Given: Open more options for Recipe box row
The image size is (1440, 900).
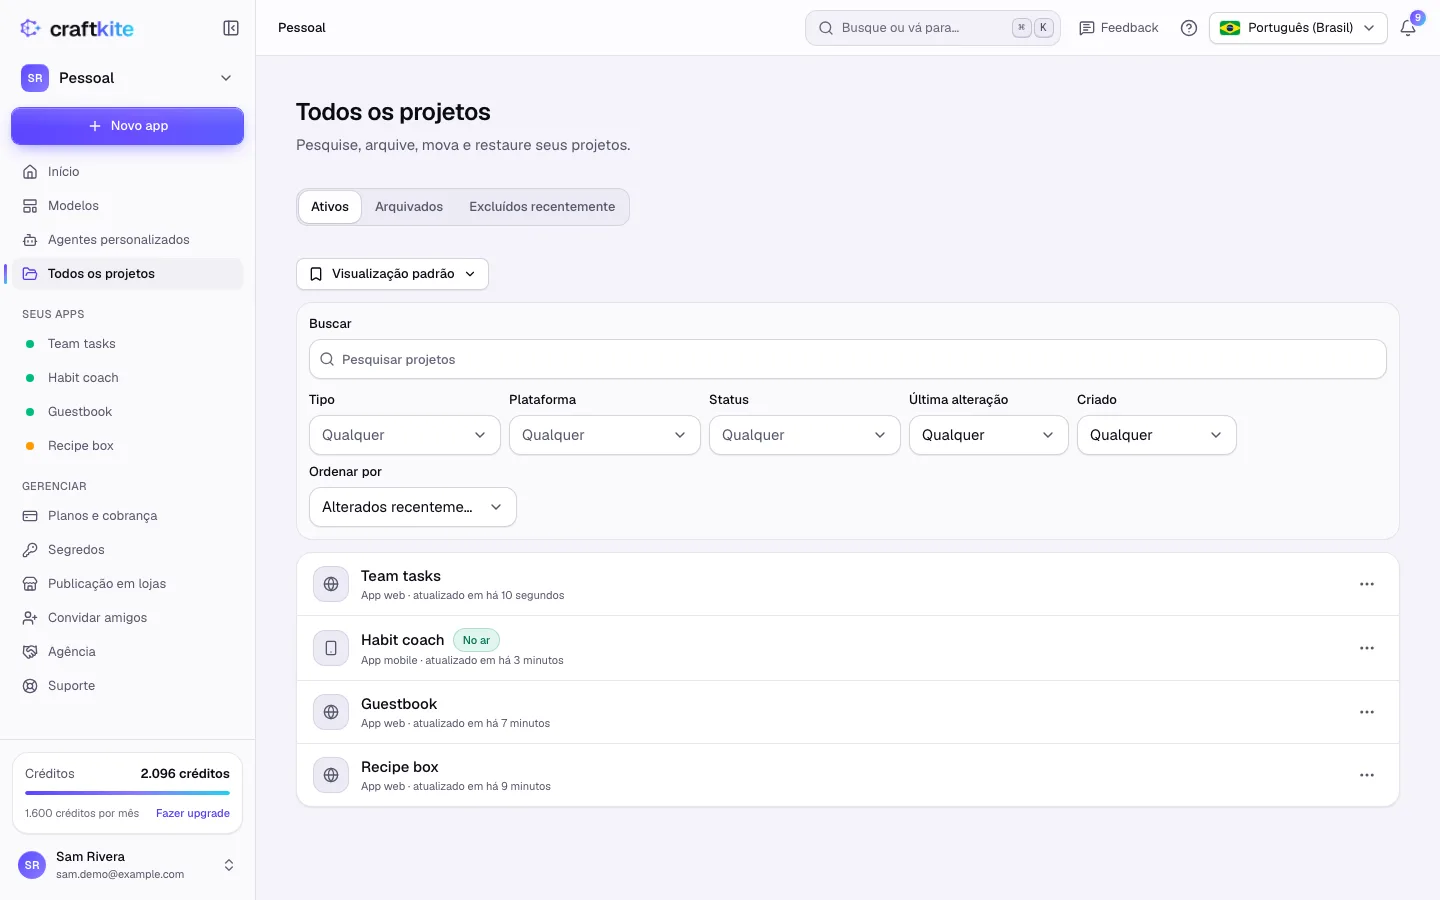Looking at the screenshot, I should pyautogui.click(x=1367, y=775).
